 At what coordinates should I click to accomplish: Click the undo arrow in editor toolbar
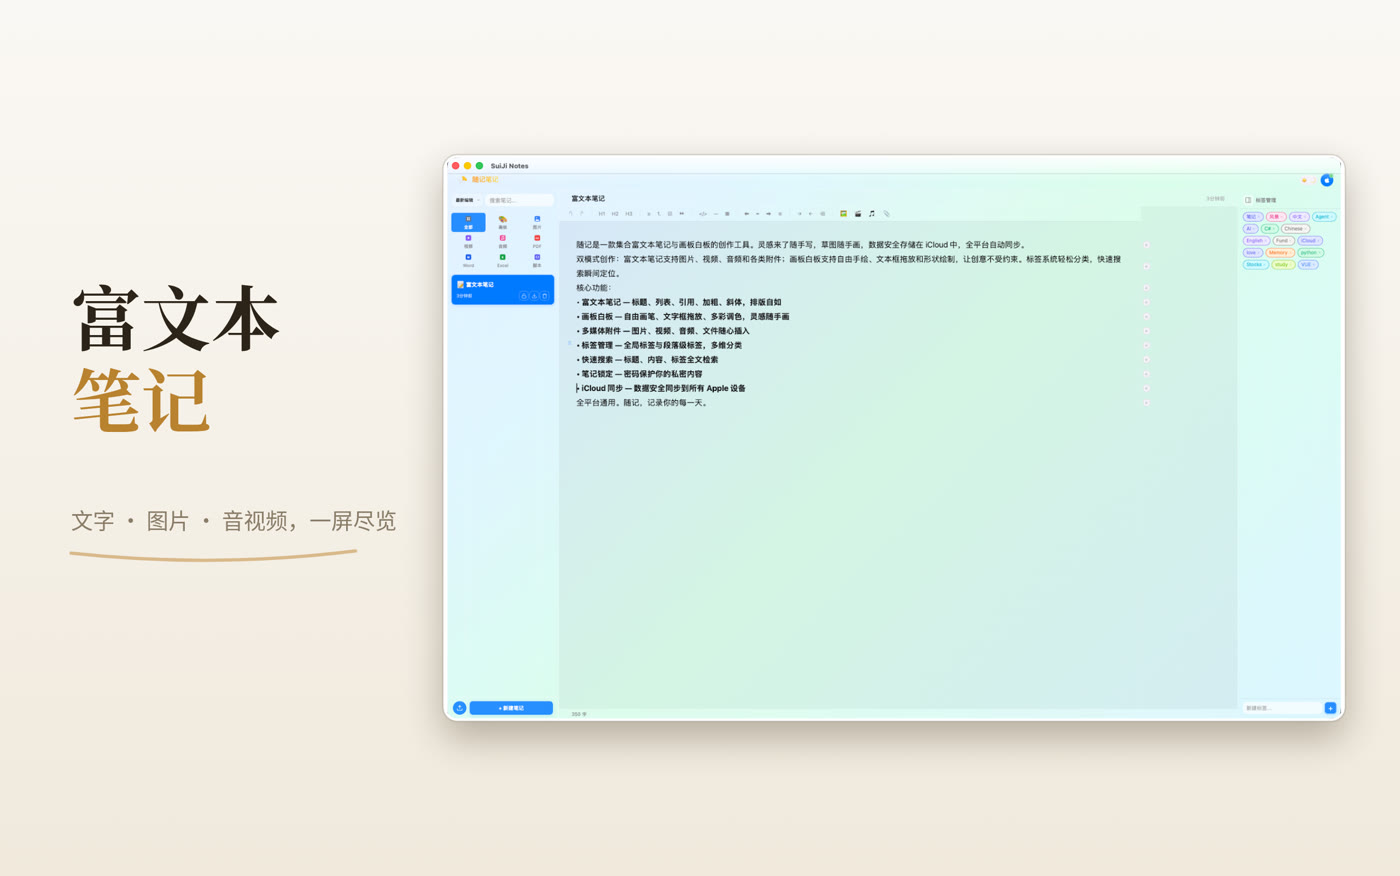pyautogui.click(x=571, y=214)
